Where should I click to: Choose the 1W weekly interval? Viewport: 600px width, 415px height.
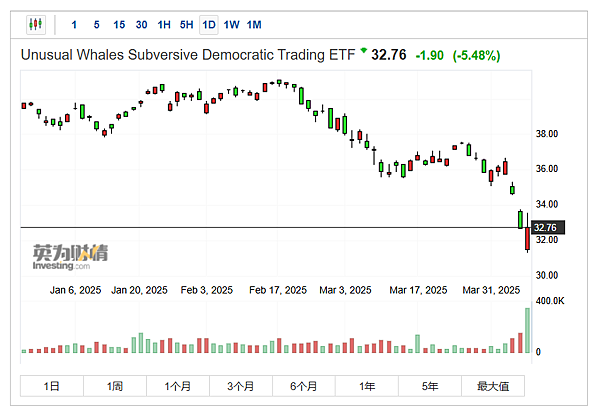232,25
